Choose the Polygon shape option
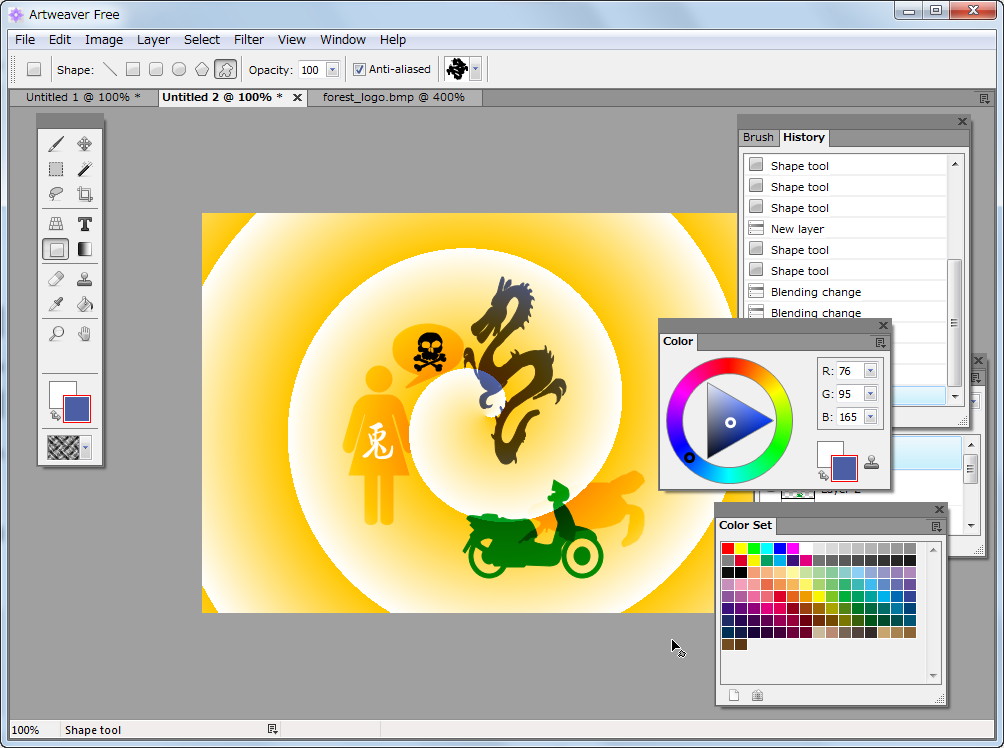 (202, 69)
